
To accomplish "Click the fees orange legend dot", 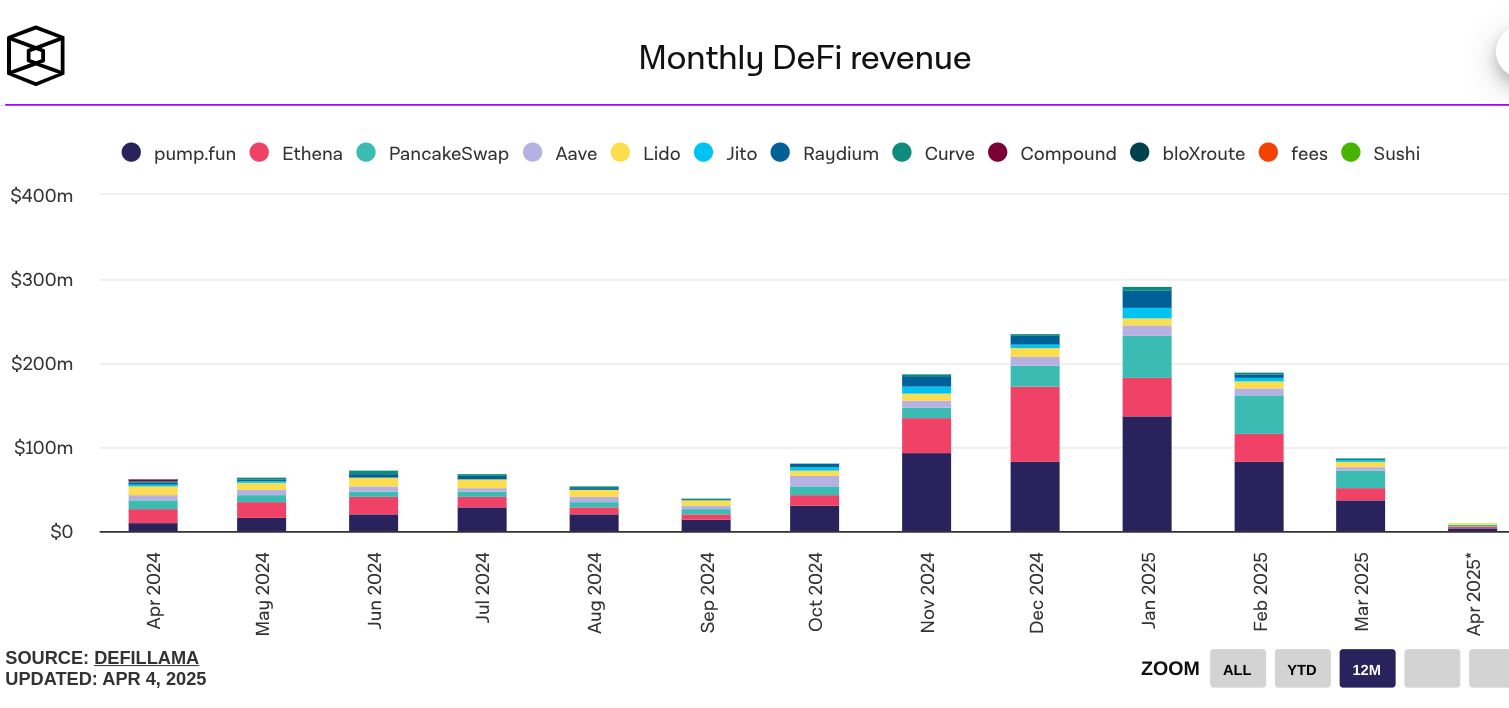I will click(x=1269, y=153).
